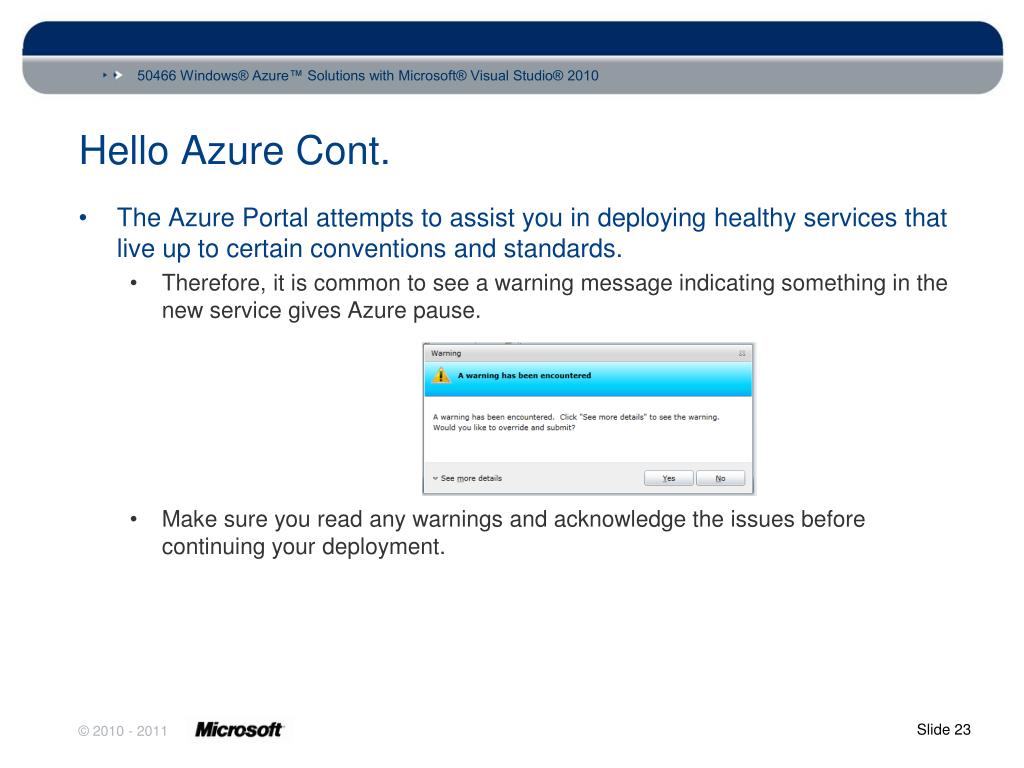Click the yellow warning triangle icon
The width and height of the screenshot is (1024, 768).
[x=441, y=376]
